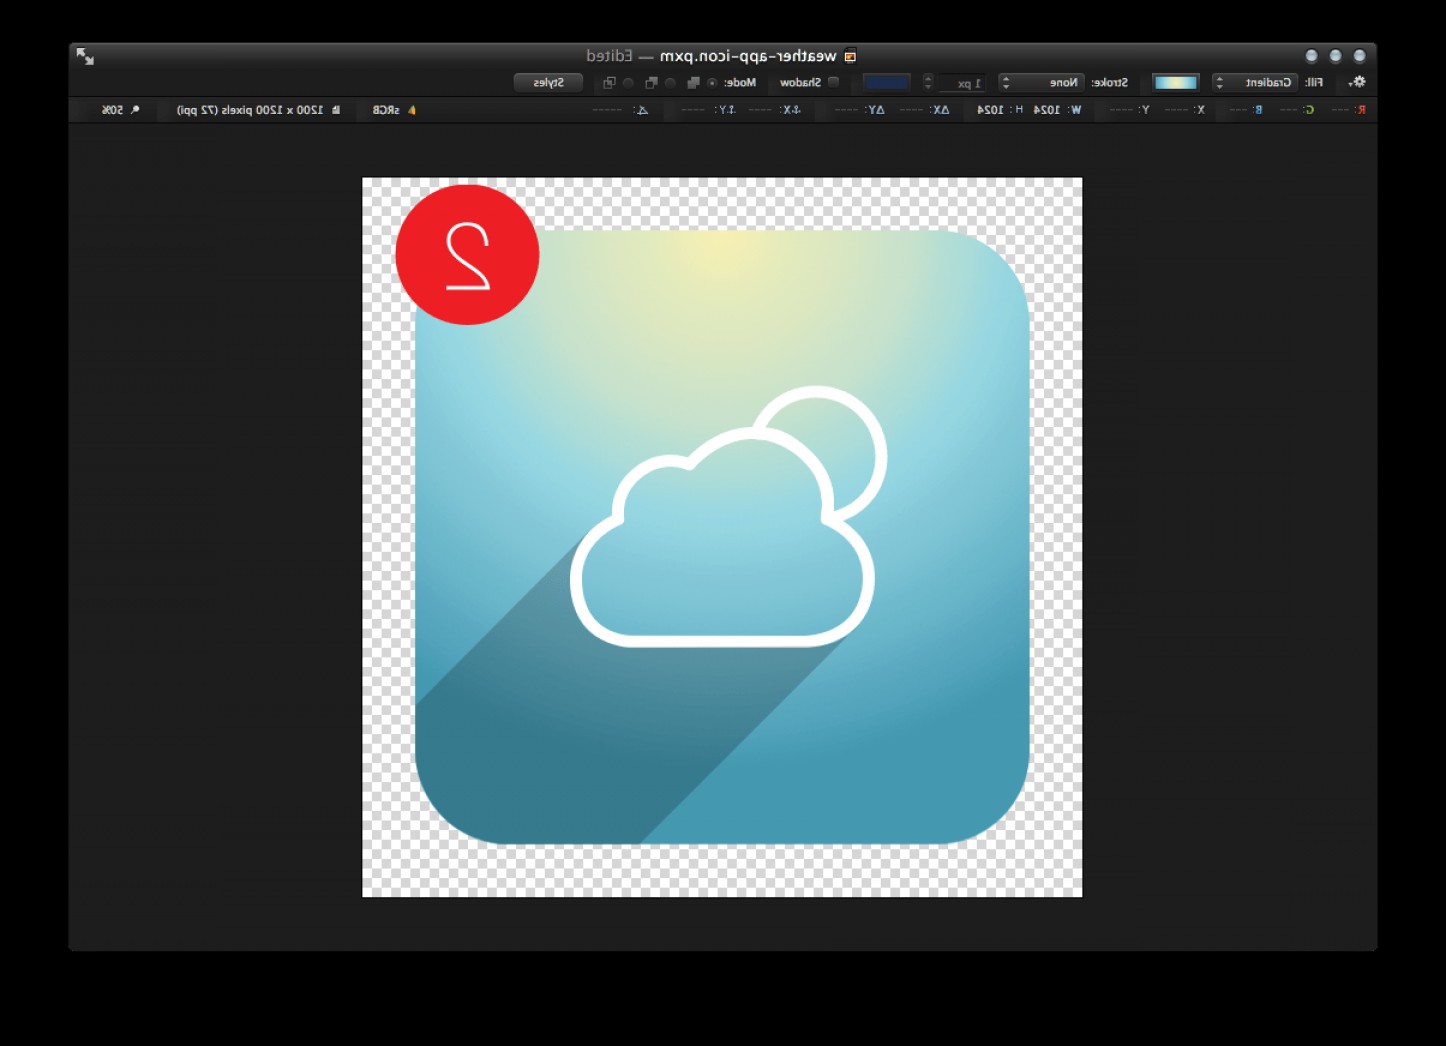Click the magnifier icon beside the zoom level
Screen dimensions: 1446x1046
(x=133, y=110)
